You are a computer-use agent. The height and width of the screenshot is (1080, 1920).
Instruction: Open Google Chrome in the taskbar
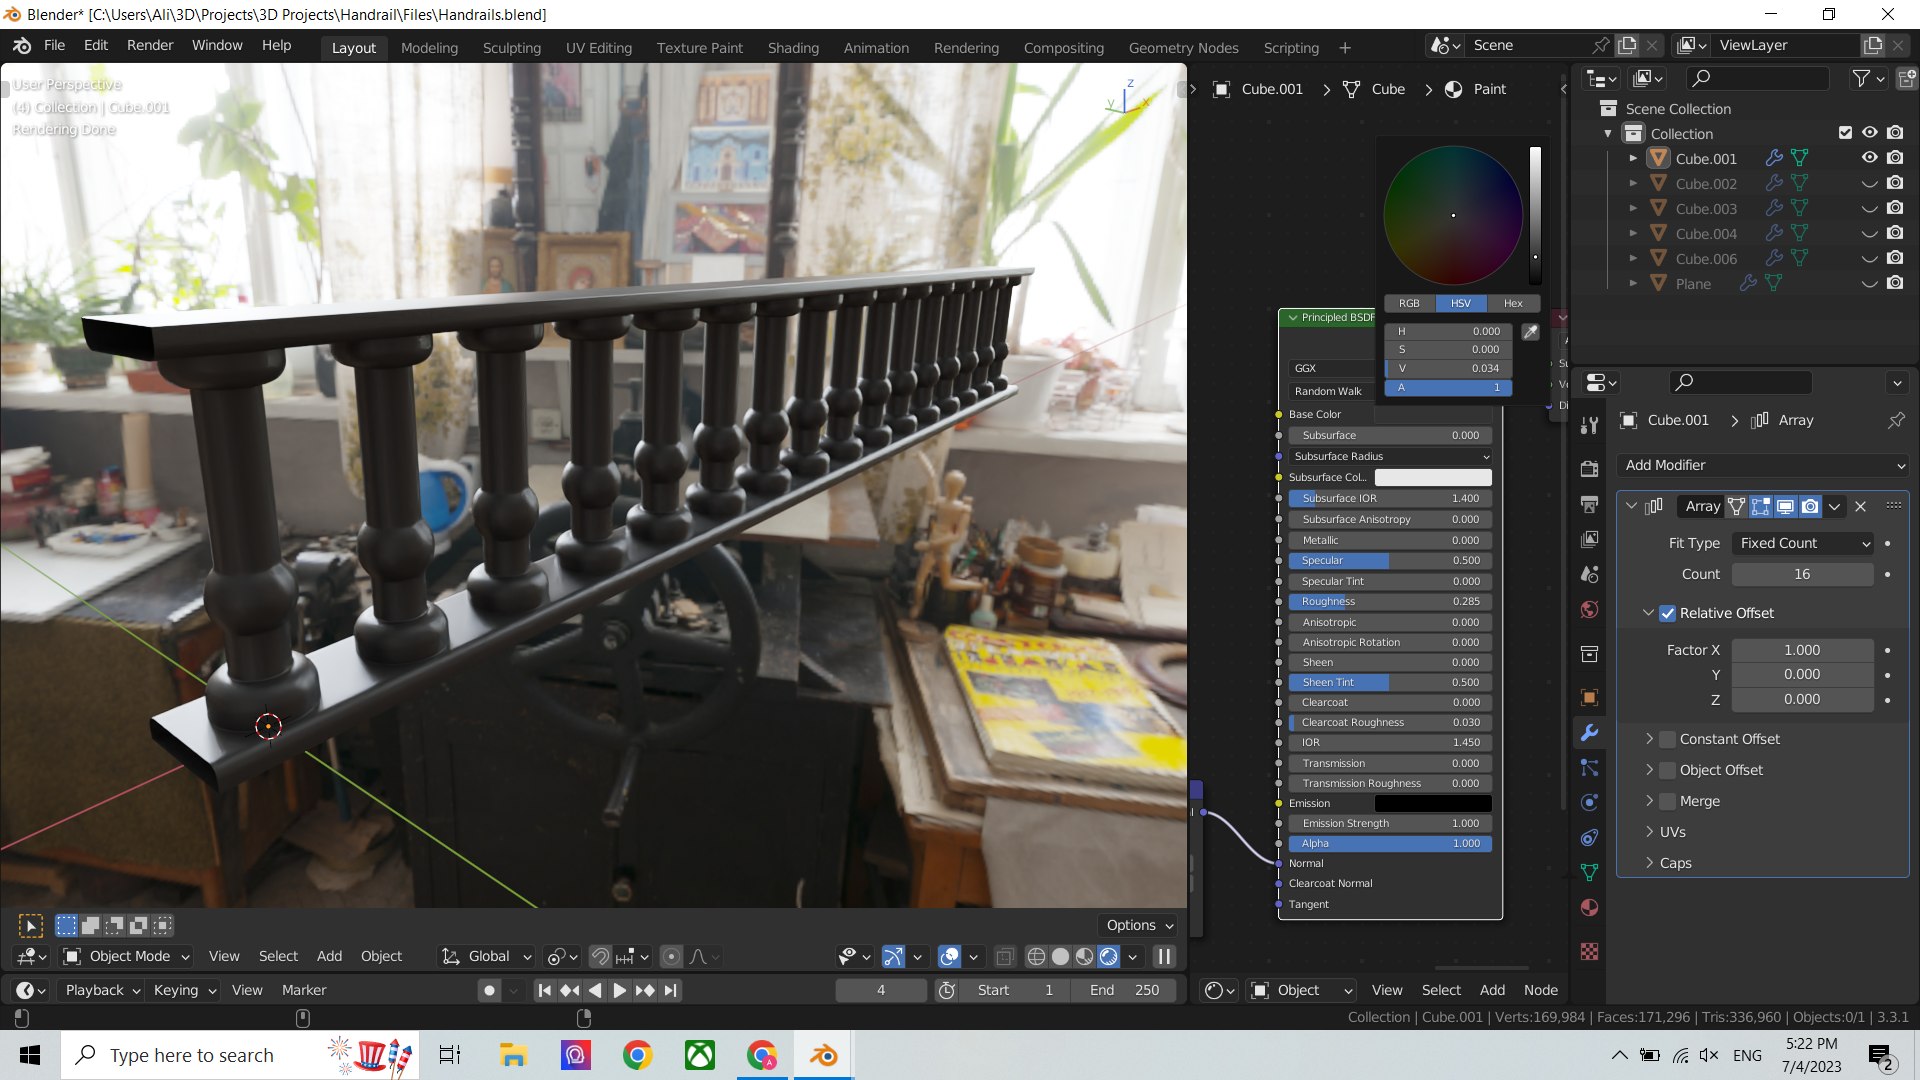click(637, 1055)
